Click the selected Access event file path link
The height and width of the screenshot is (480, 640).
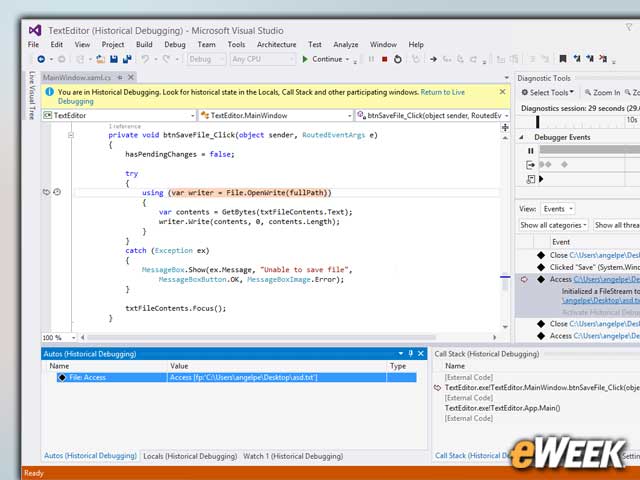click(607, 279)
